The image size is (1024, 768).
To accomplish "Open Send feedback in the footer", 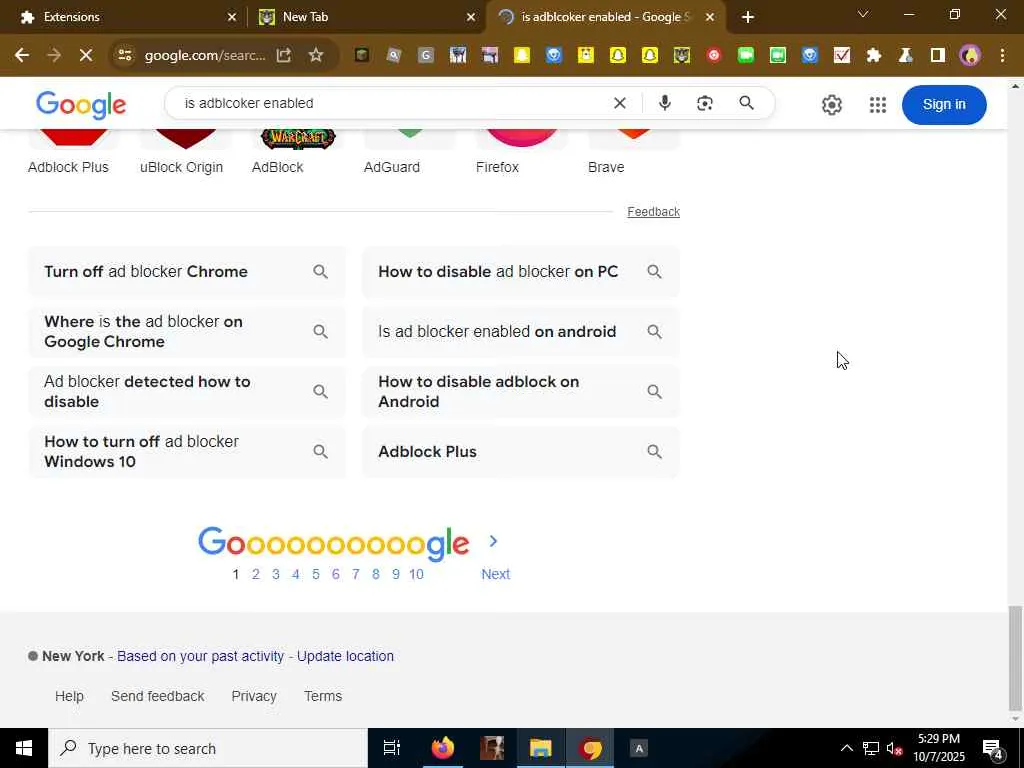I will (x=157, y=696).
